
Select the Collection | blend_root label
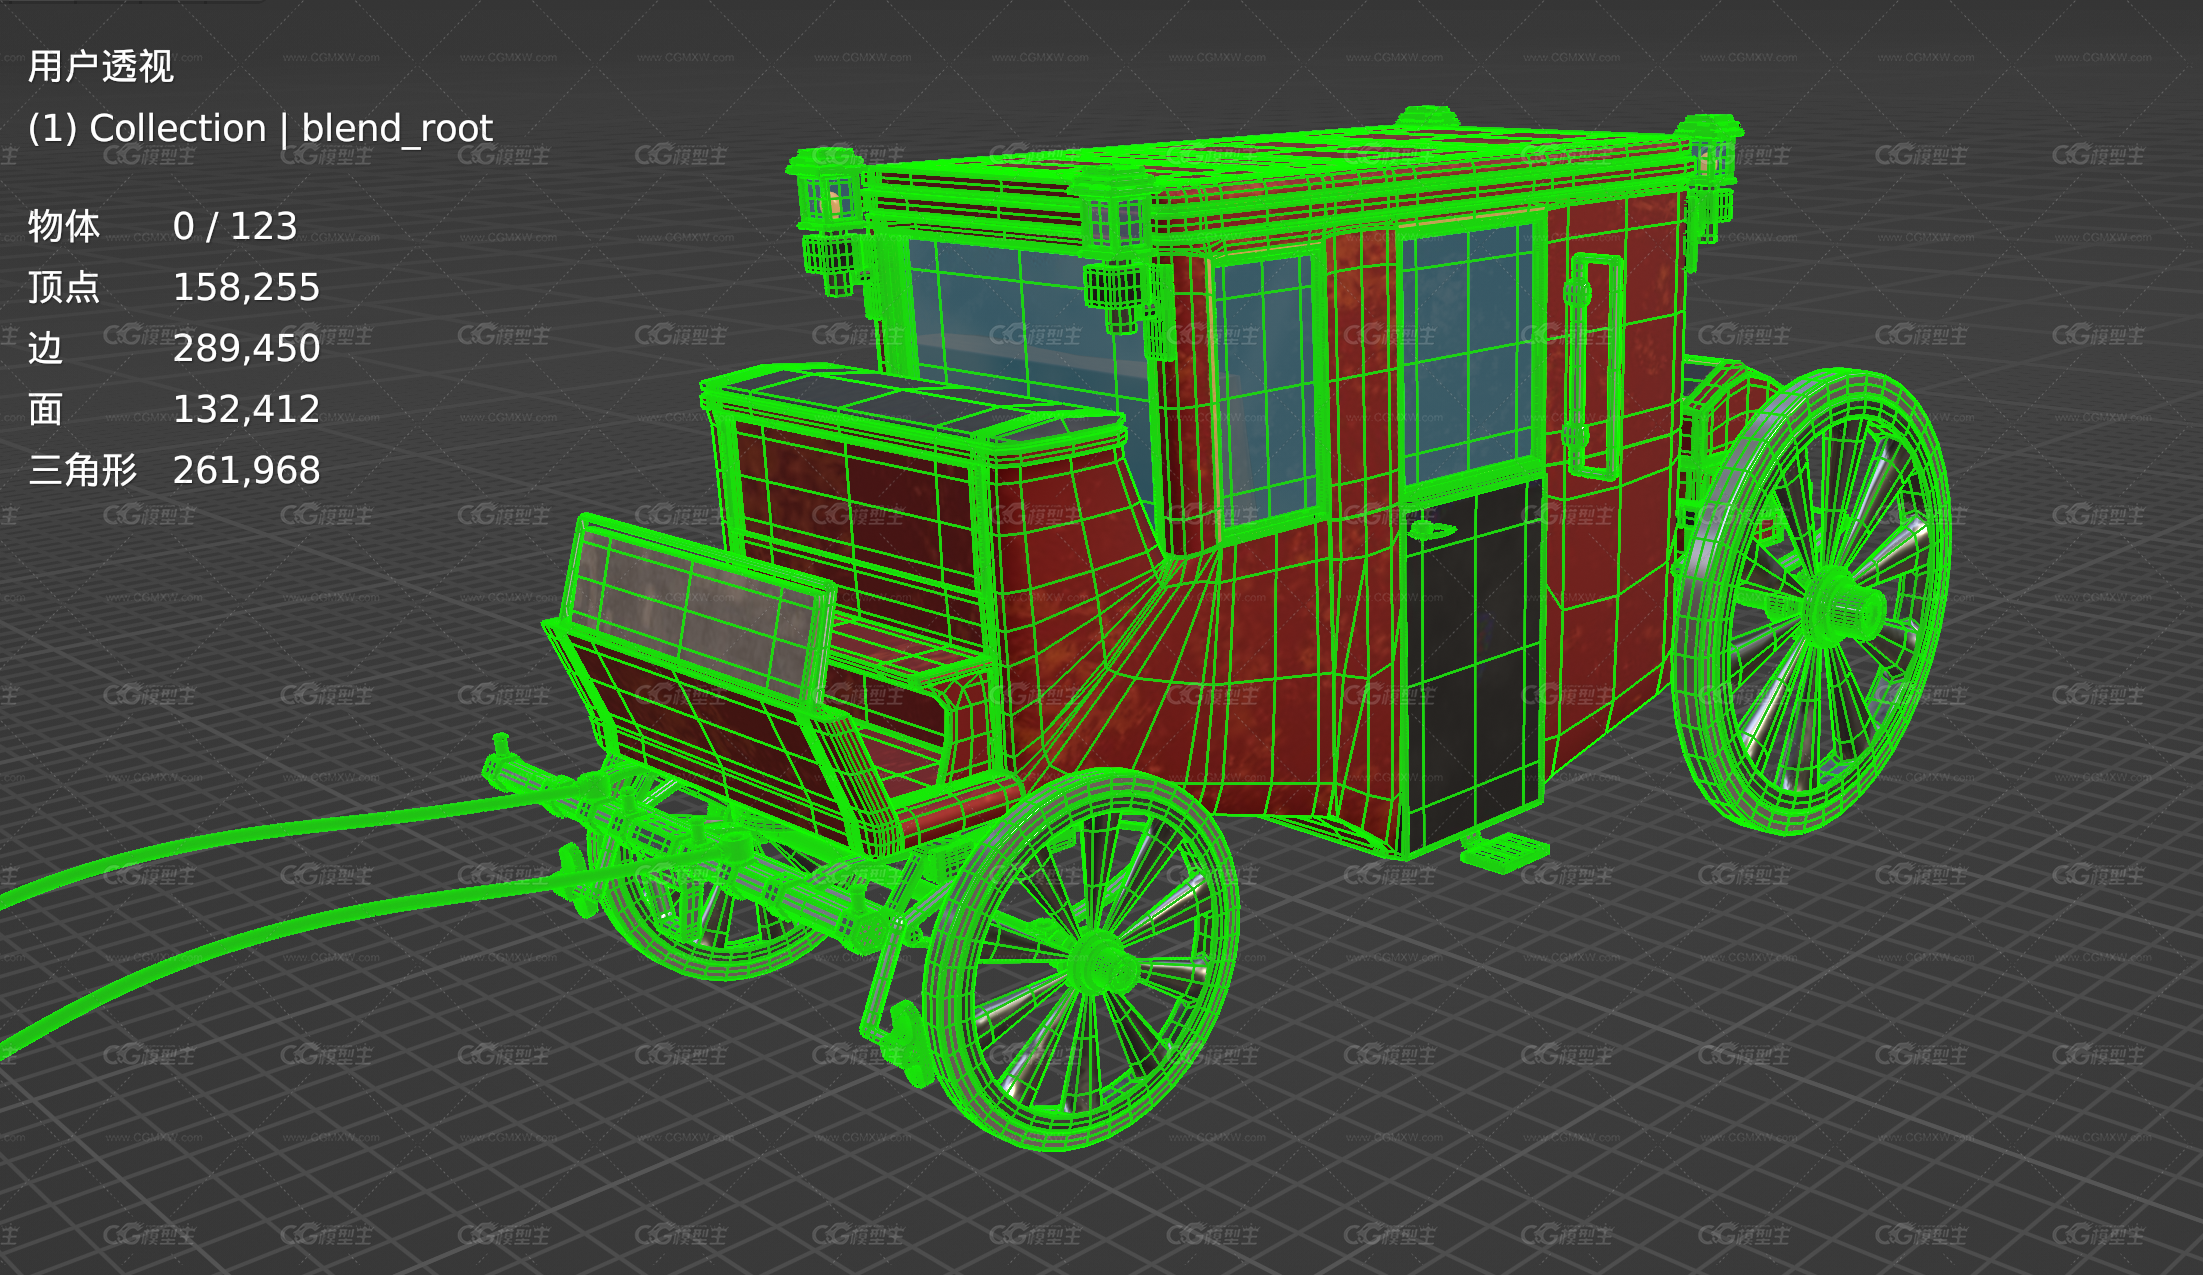coord(260,128)
